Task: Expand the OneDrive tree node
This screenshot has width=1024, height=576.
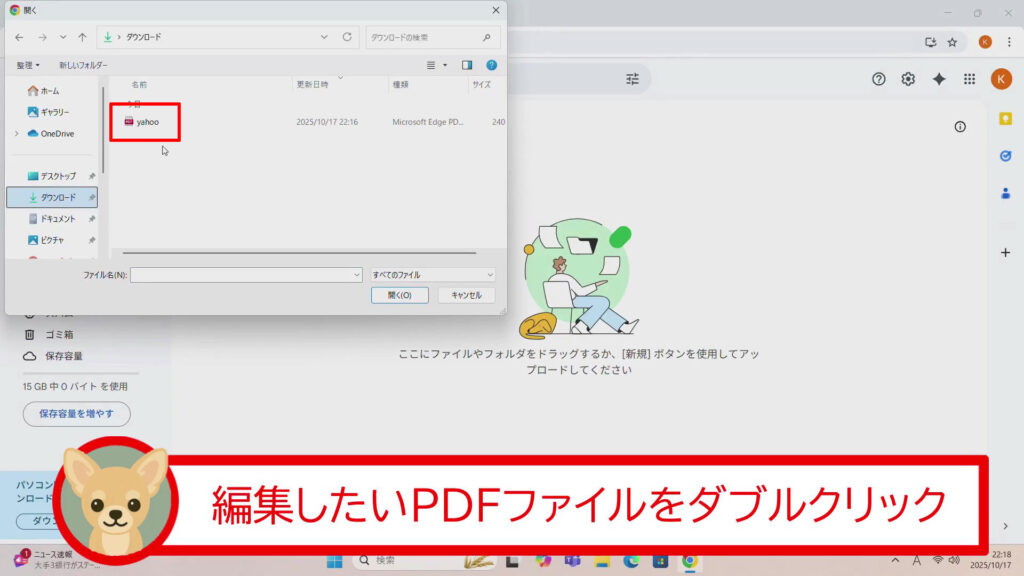Action: point(16,134)
